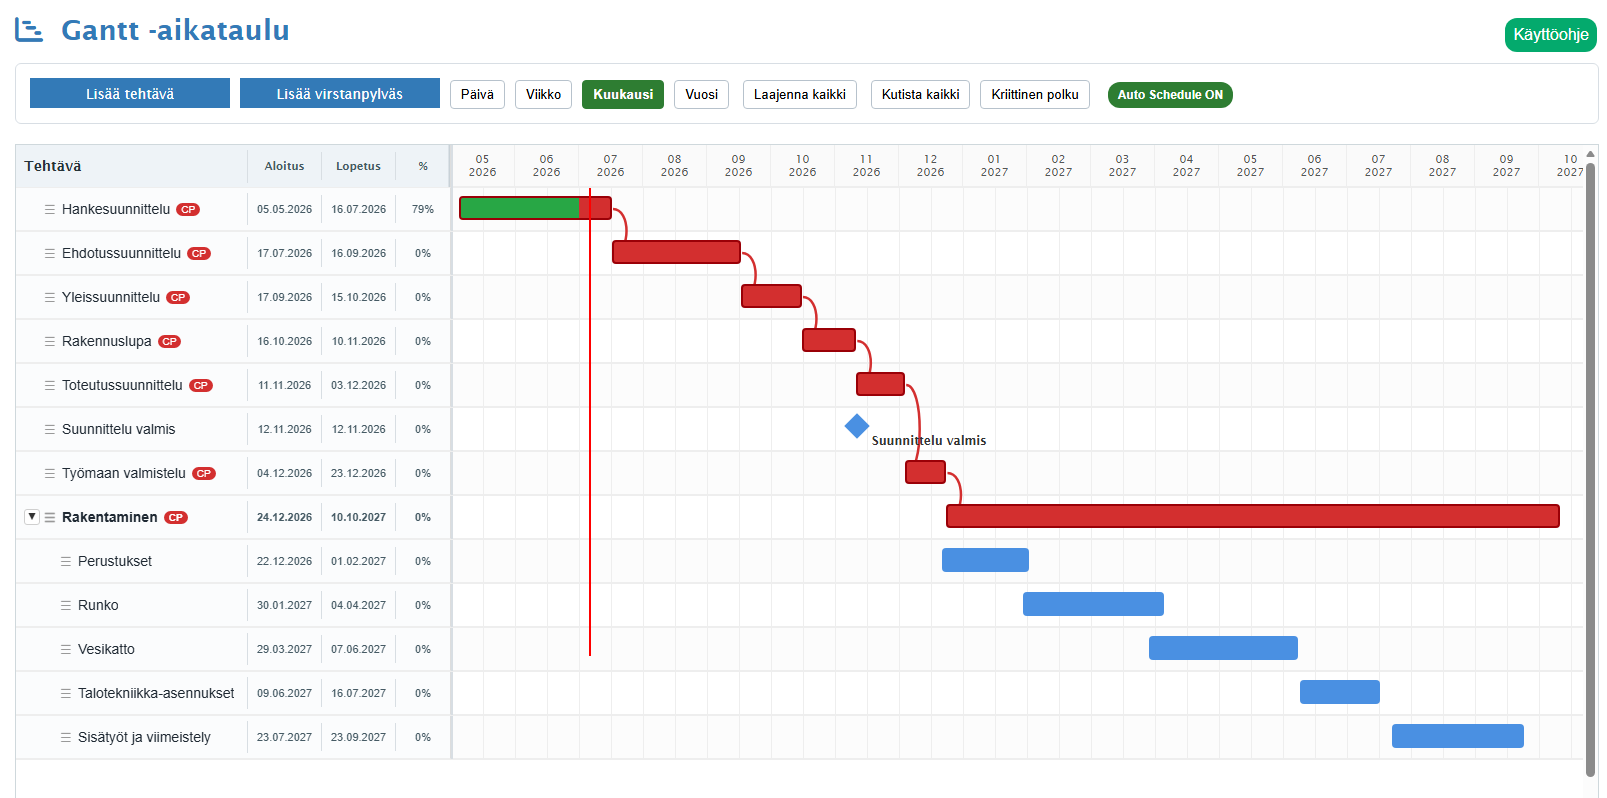Select the Vesikatto task name
Image resolution: width=1607 pixels, height=798 pixels.
click(106, 649)
